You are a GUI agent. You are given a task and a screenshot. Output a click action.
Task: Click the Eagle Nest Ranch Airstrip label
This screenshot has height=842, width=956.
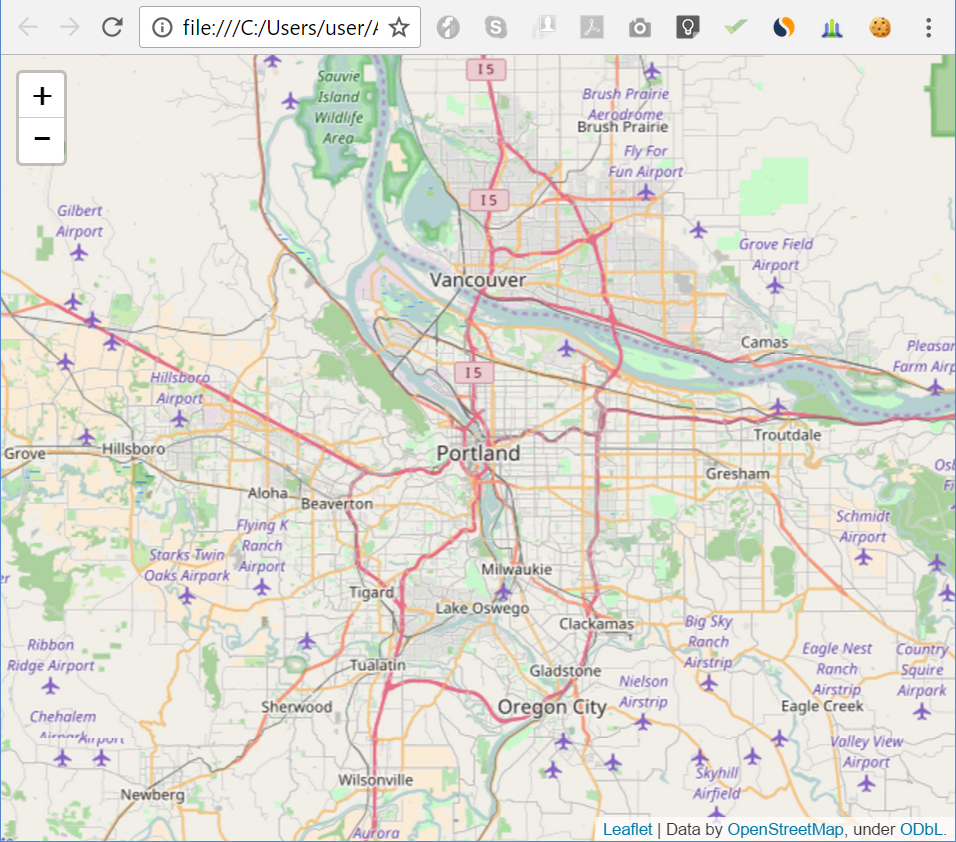tap(837, 669)
